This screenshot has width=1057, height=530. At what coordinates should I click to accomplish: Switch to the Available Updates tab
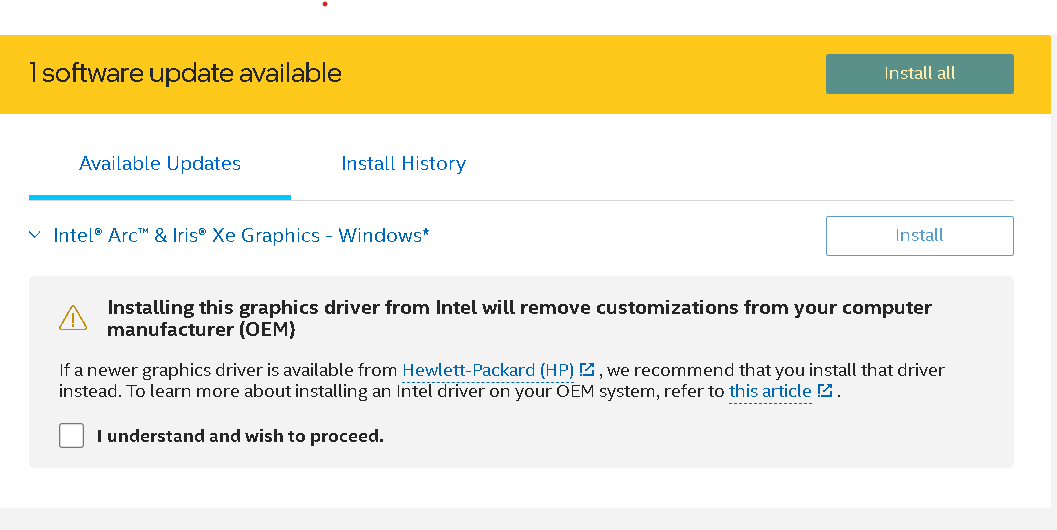(160, 164)
